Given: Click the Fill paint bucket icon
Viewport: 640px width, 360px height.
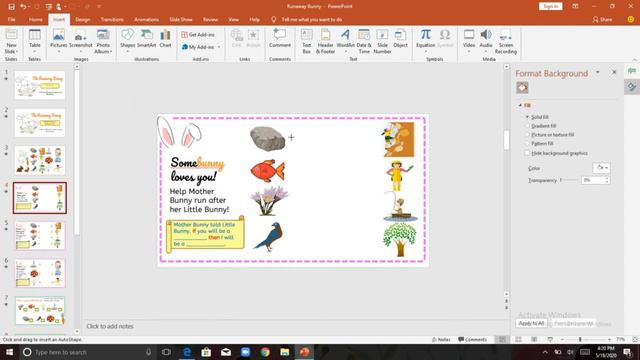Looking at the screenshot, I should (x=522, y=87).
